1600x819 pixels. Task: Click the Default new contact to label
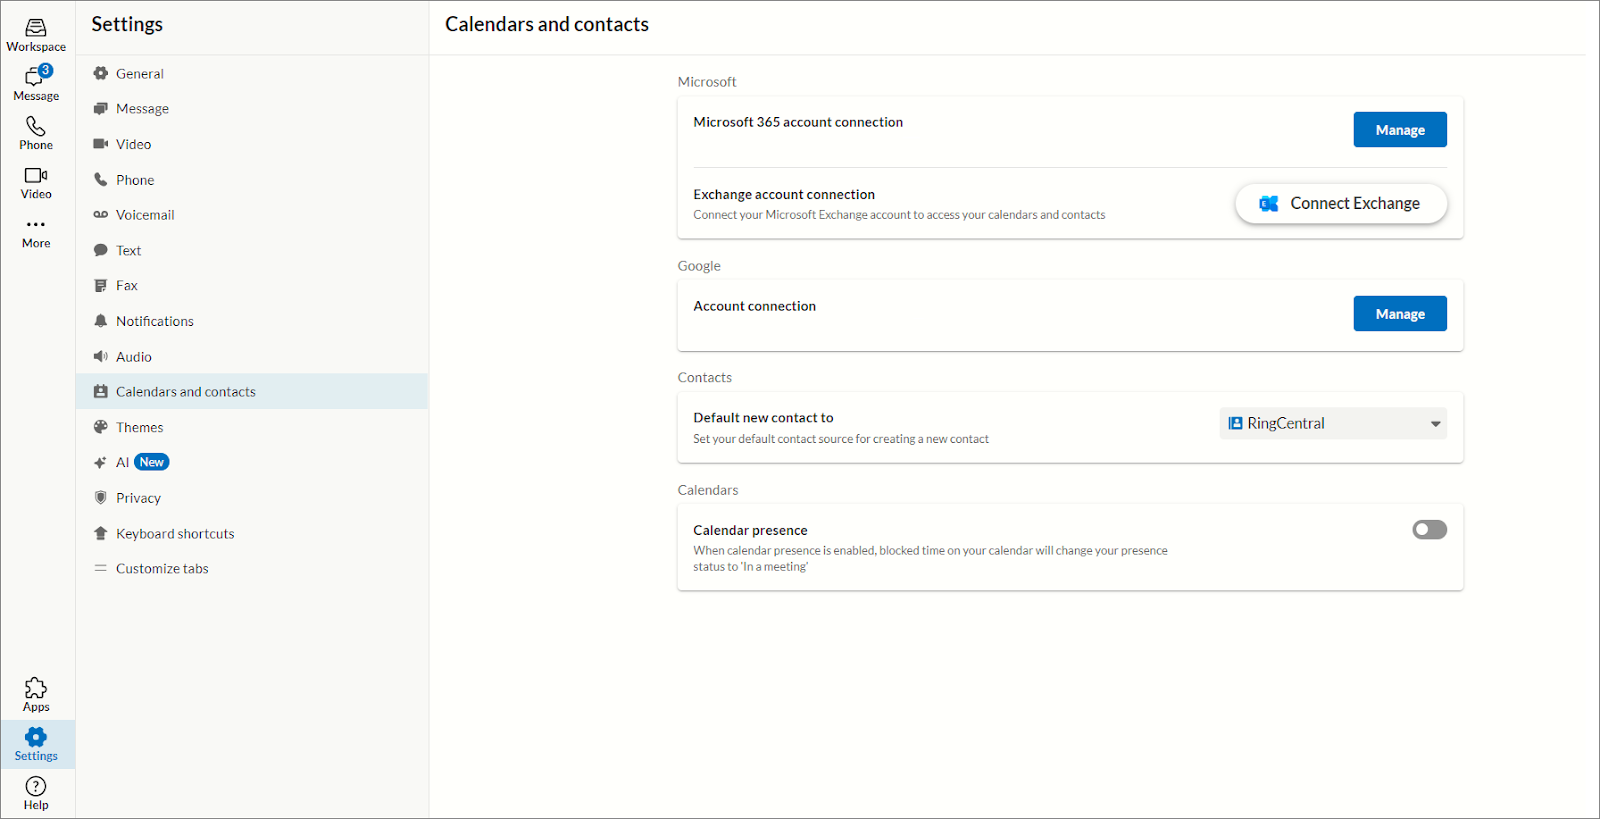click(x=763, y=418)
